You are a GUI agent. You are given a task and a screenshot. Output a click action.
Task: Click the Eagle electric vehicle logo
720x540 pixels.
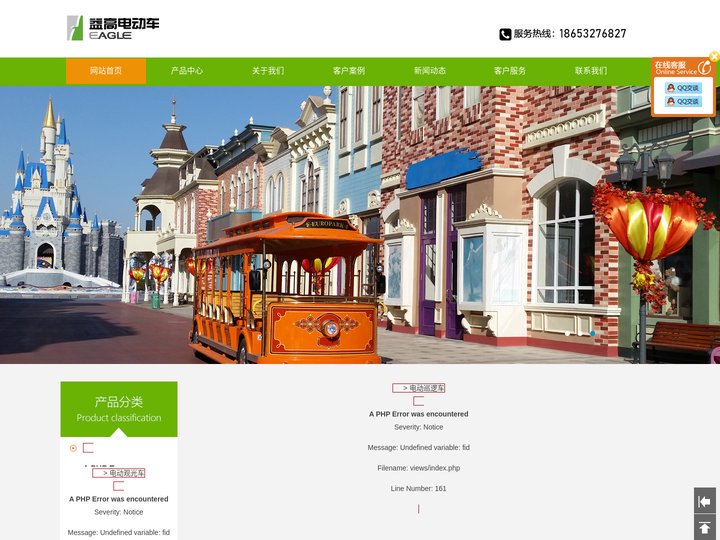[113, 28]
